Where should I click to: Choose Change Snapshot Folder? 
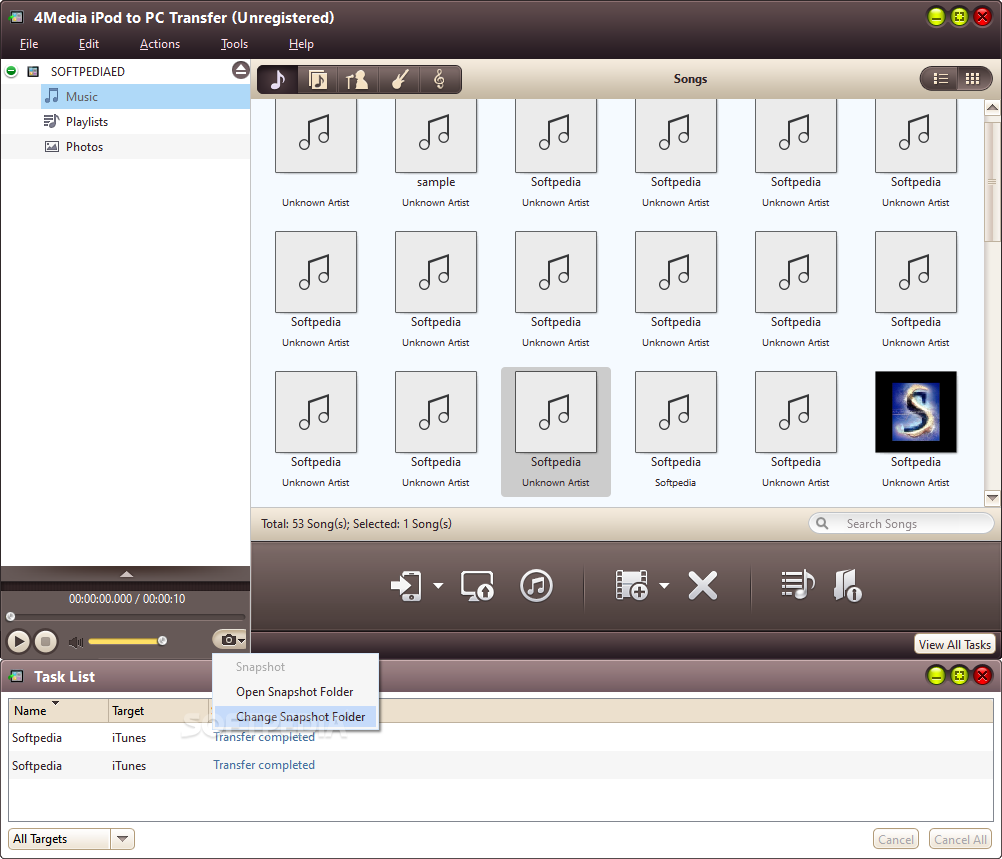295,716
